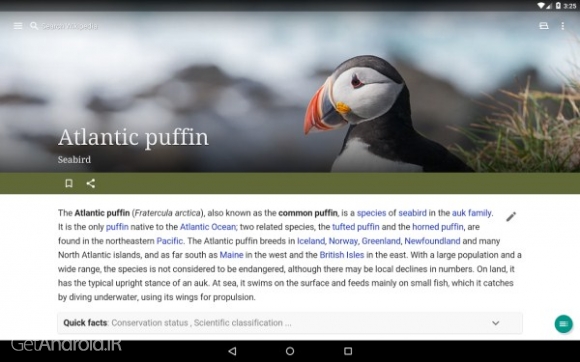Open the 'Atlantic Ocean' link

point(208,227)
